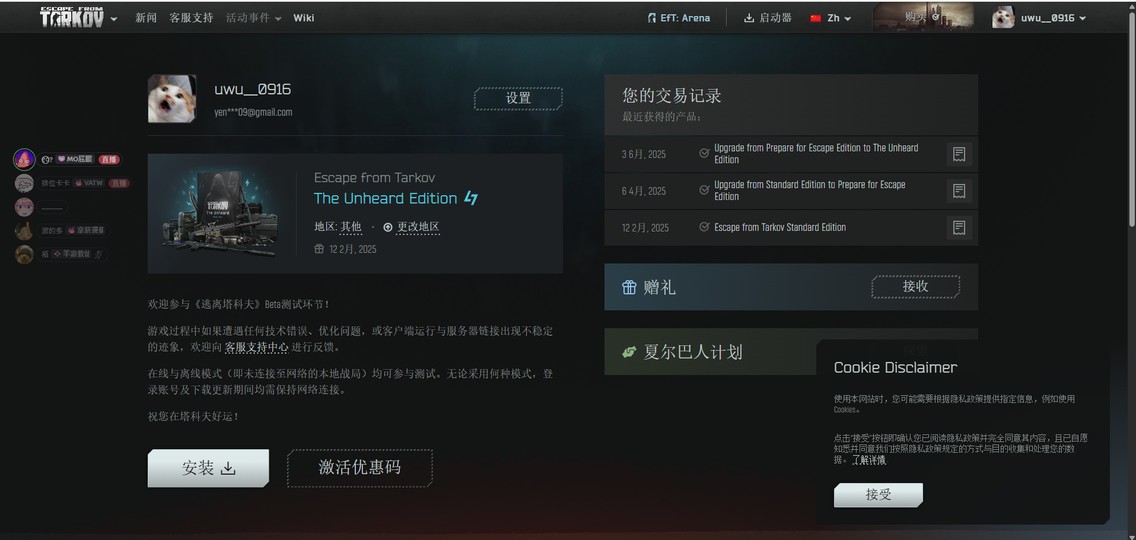Open 启动器 launcher download in header
The width and height of the screenshot is (1136, 540).
[767, 18]
